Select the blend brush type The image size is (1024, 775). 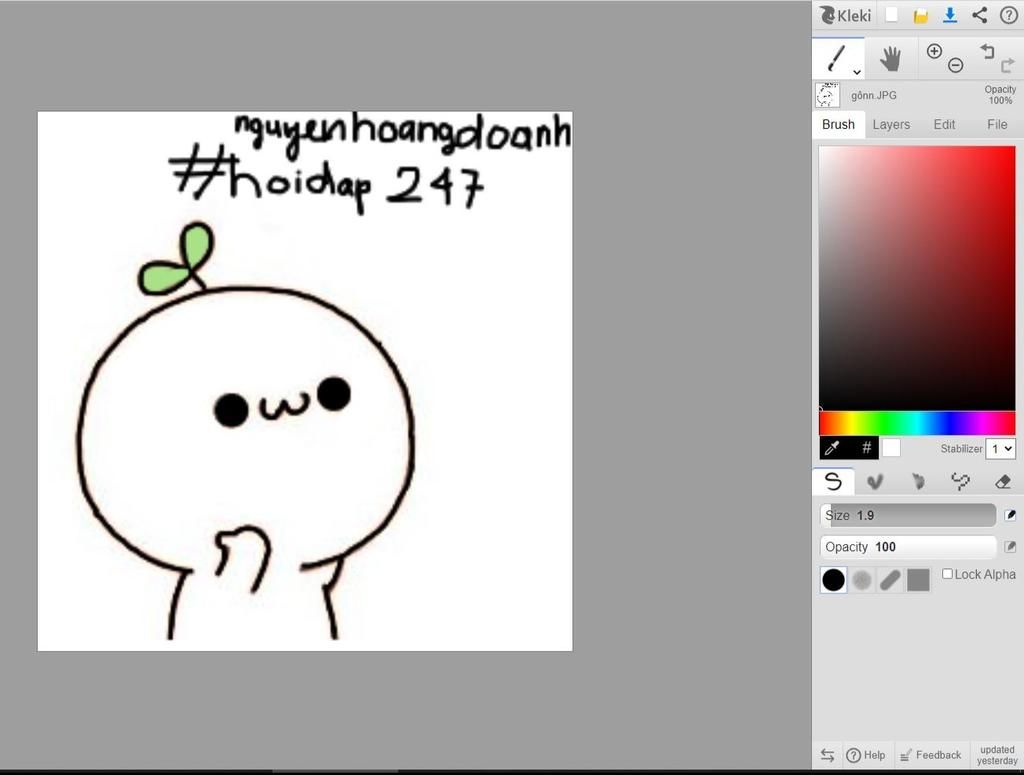pos(875,482)
